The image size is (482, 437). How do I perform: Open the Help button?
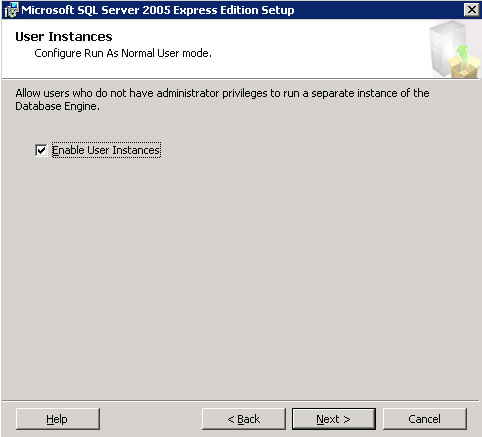57,419
